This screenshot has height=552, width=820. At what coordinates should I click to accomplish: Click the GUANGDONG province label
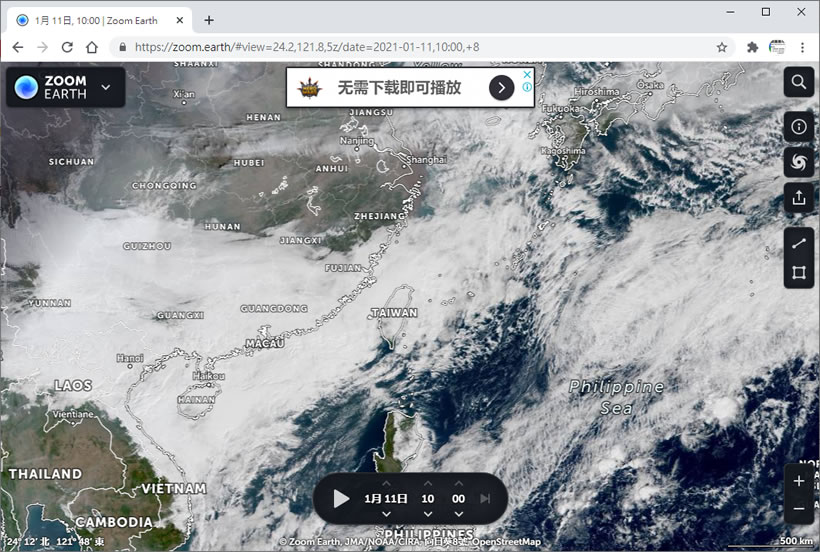tap(274, 308)
